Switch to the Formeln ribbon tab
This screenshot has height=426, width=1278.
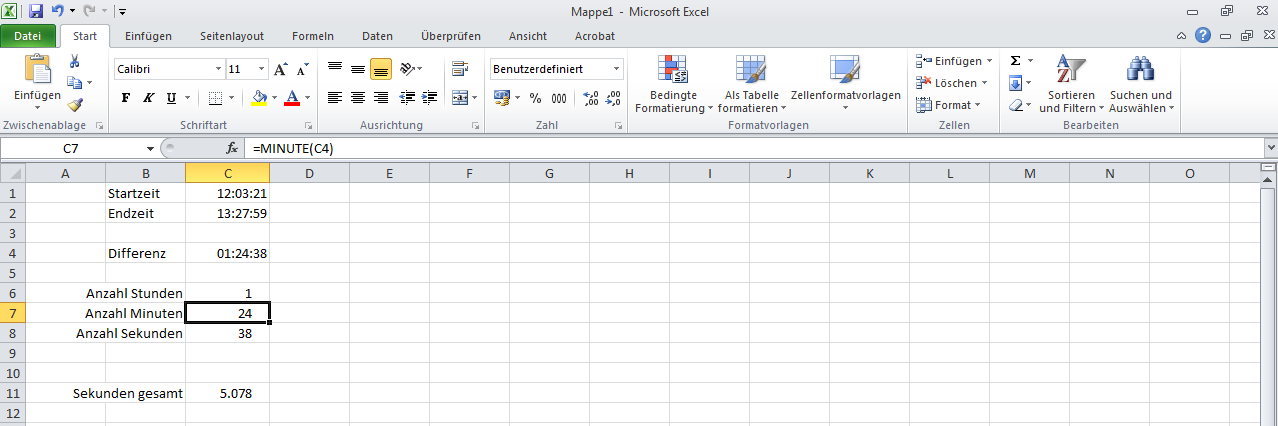312,36
